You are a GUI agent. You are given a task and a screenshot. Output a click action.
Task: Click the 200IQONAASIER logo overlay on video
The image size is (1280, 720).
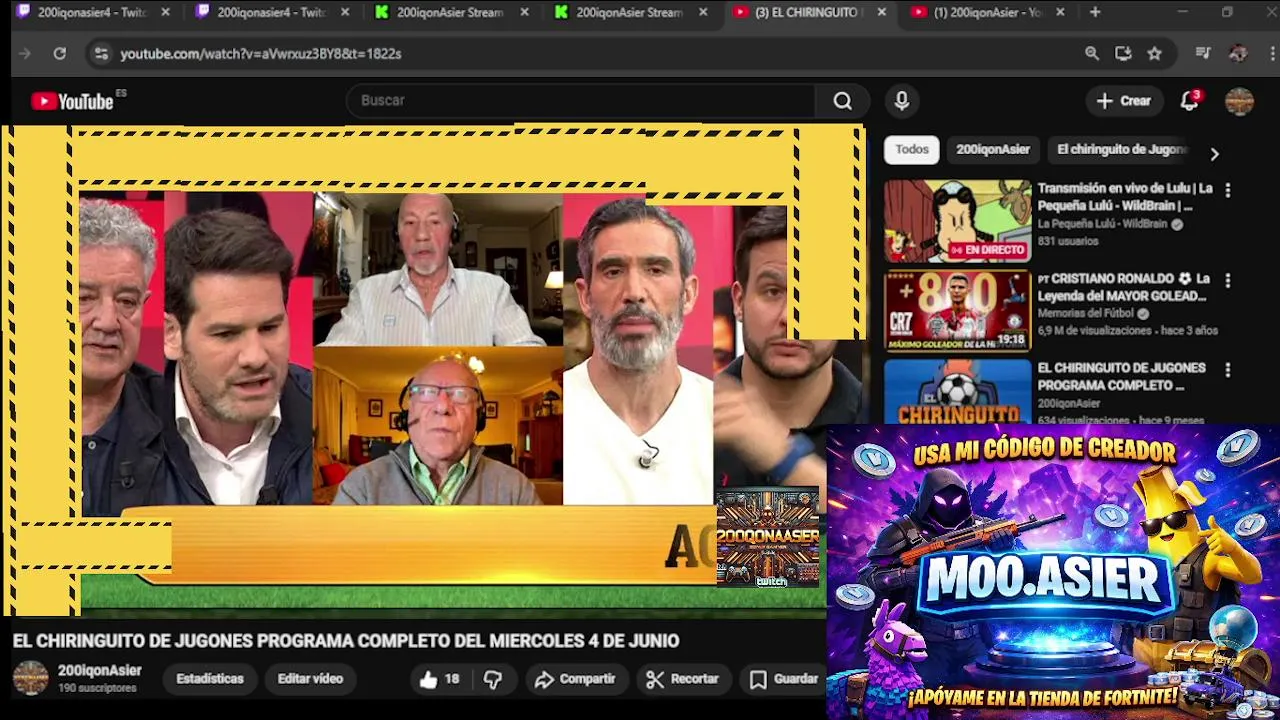point(767,537)
